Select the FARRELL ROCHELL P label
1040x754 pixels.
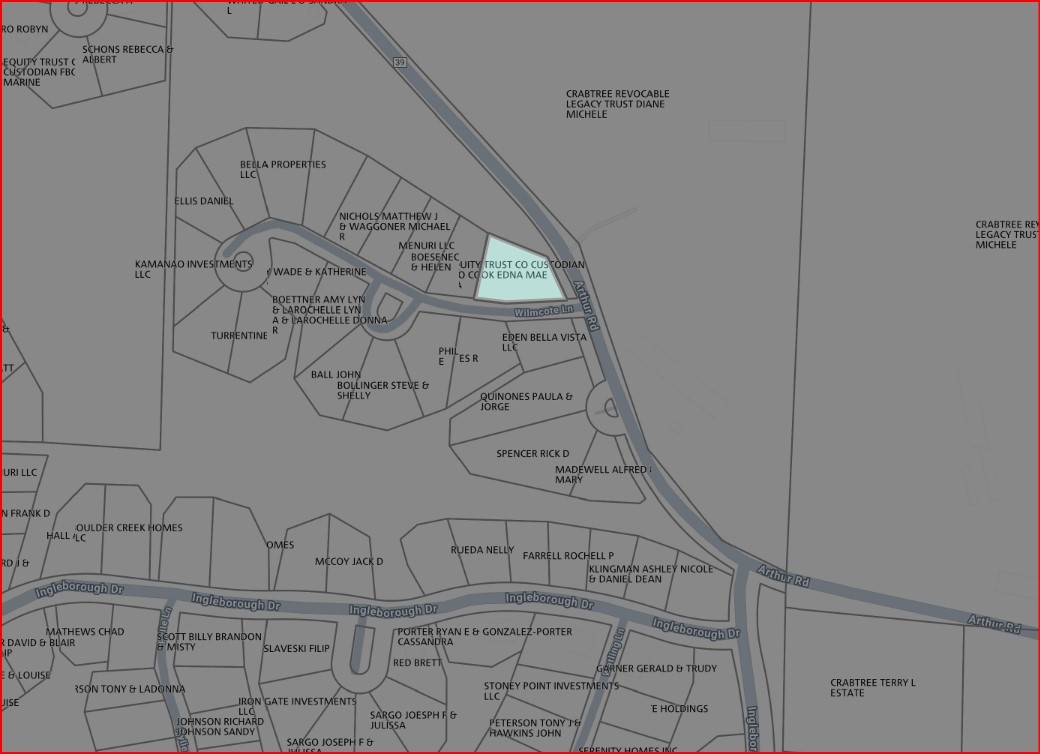coord(568,556)
